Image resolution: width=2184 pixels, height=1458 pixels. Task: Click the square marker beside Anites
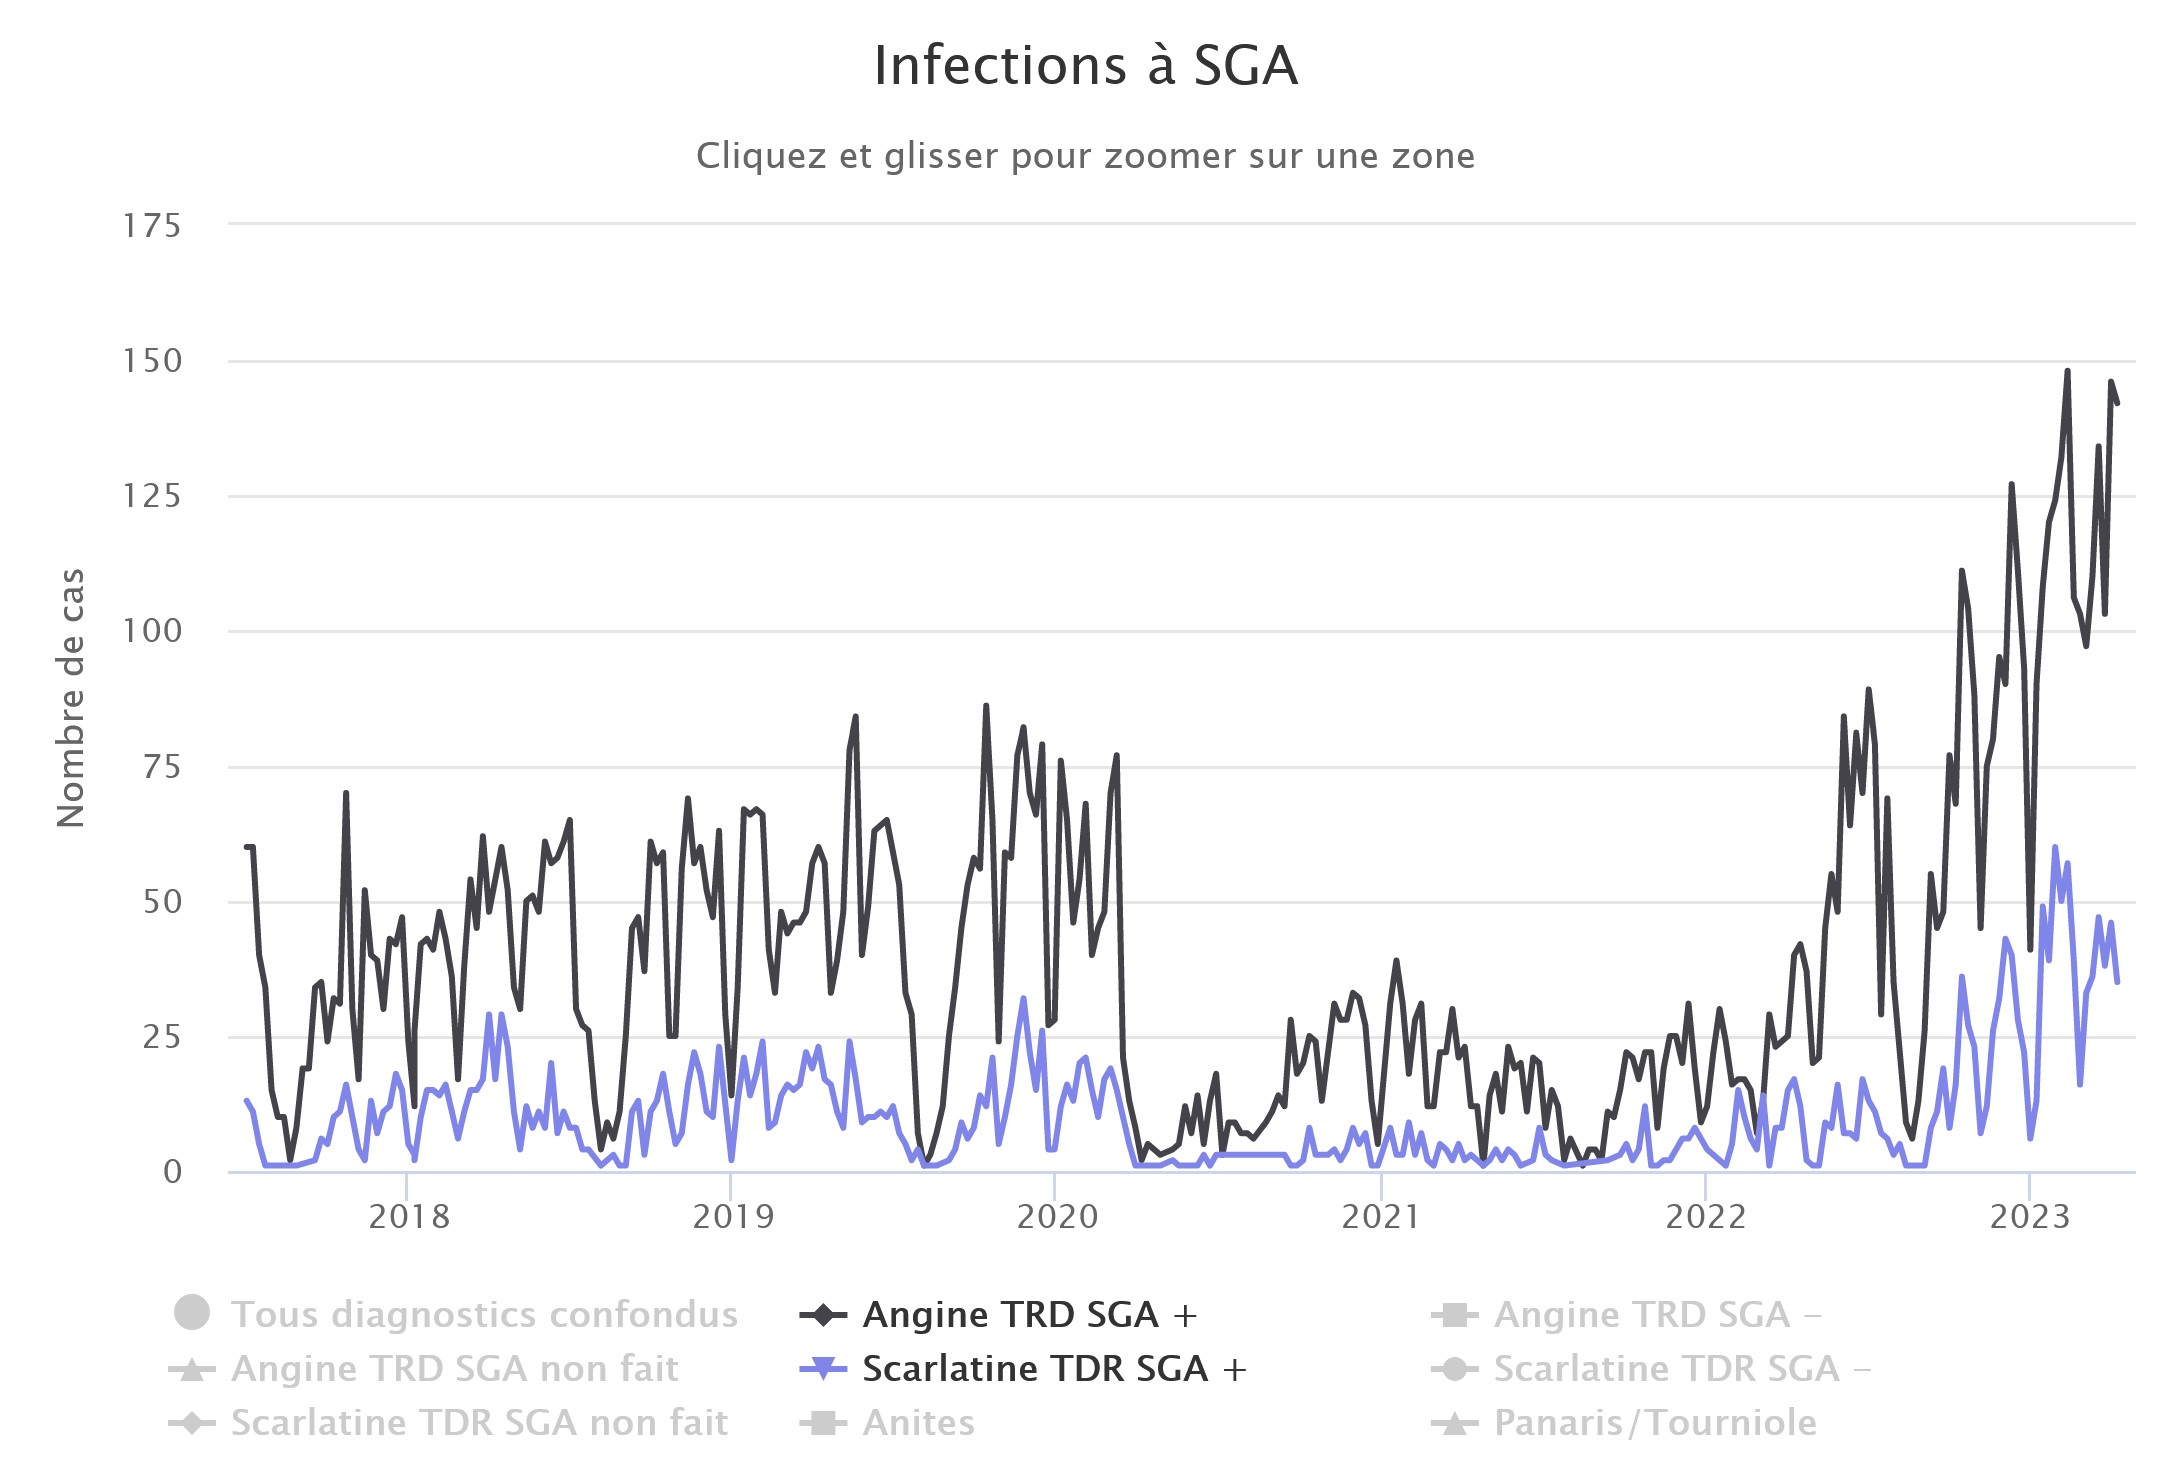coord(823,1422)
